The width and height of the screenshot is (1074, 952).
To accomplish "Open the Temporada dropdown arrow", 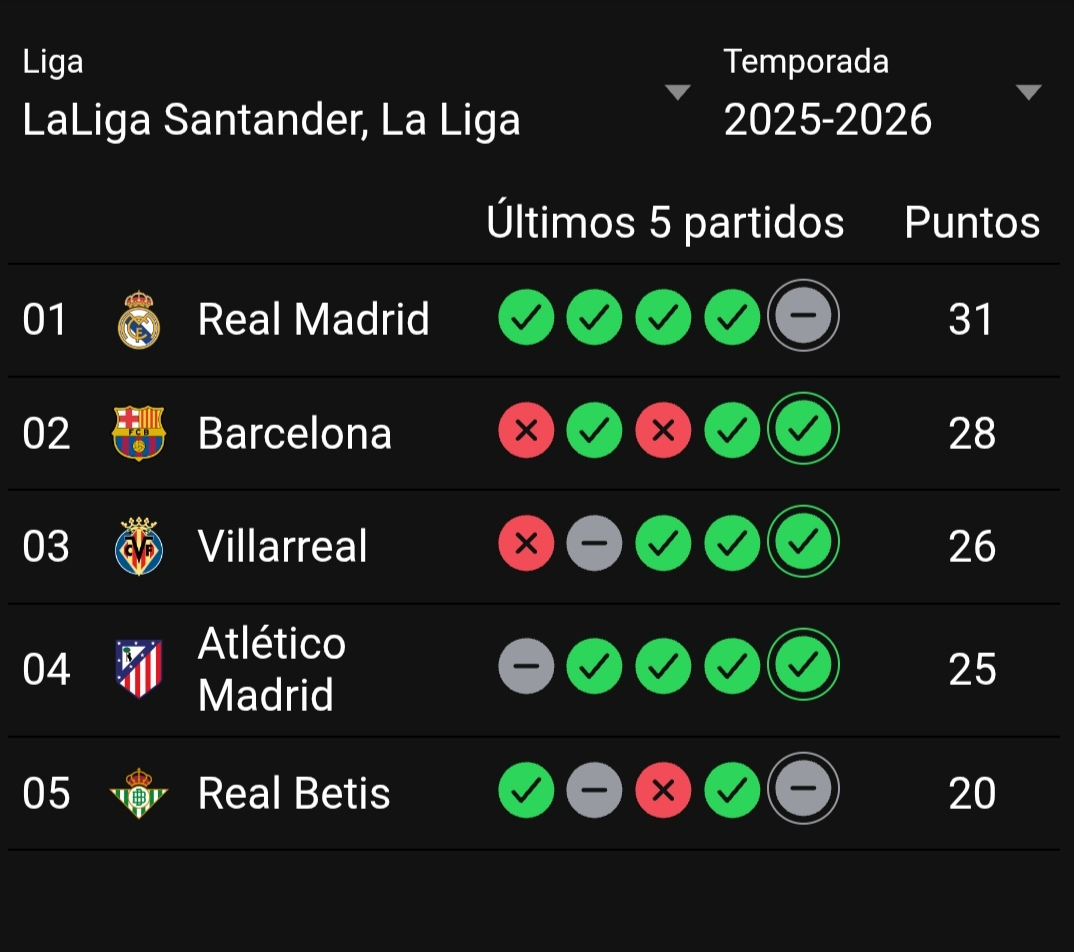I will click(1028, 93).
